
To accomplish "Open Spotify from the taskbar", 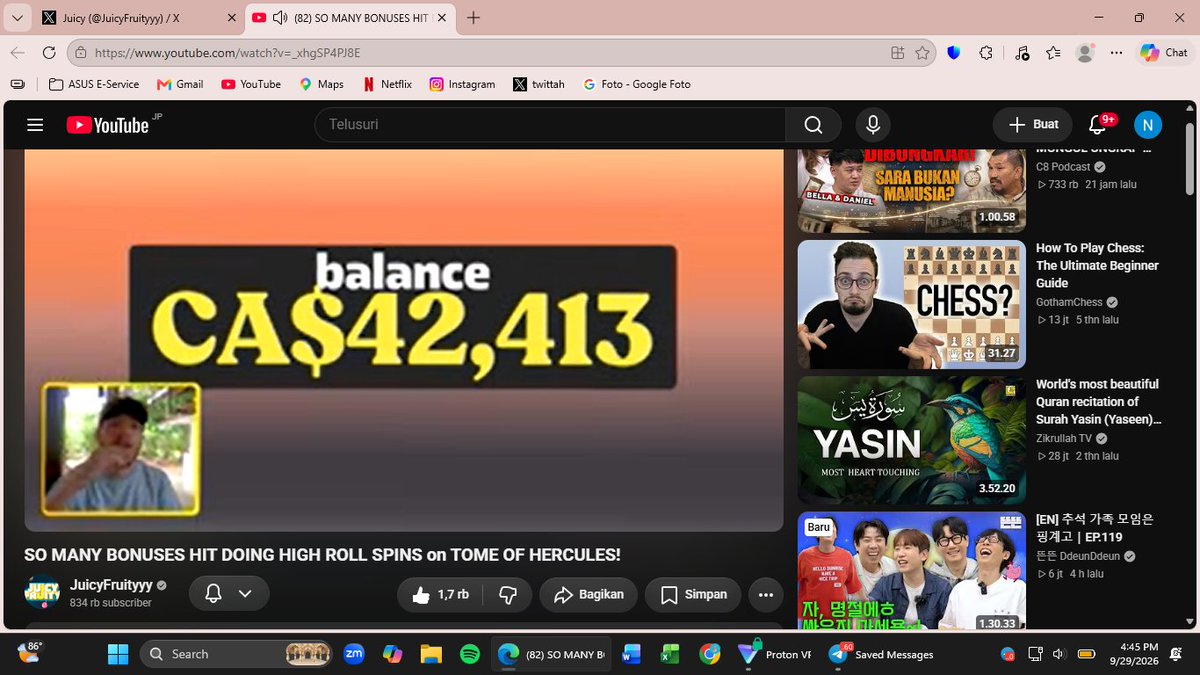I will coord(470,654).
